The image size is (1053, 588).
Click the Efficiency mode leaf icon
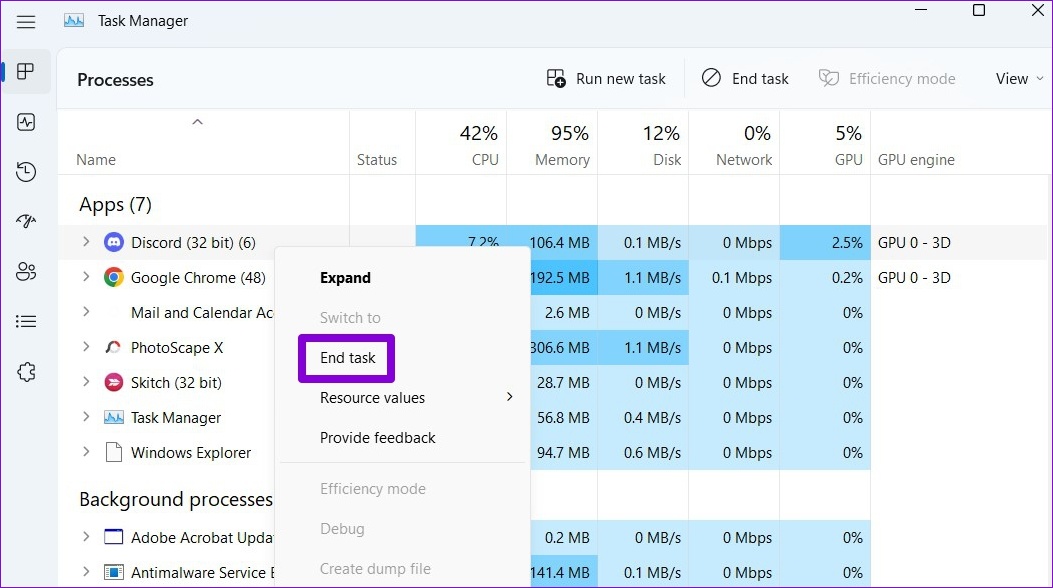829,78
